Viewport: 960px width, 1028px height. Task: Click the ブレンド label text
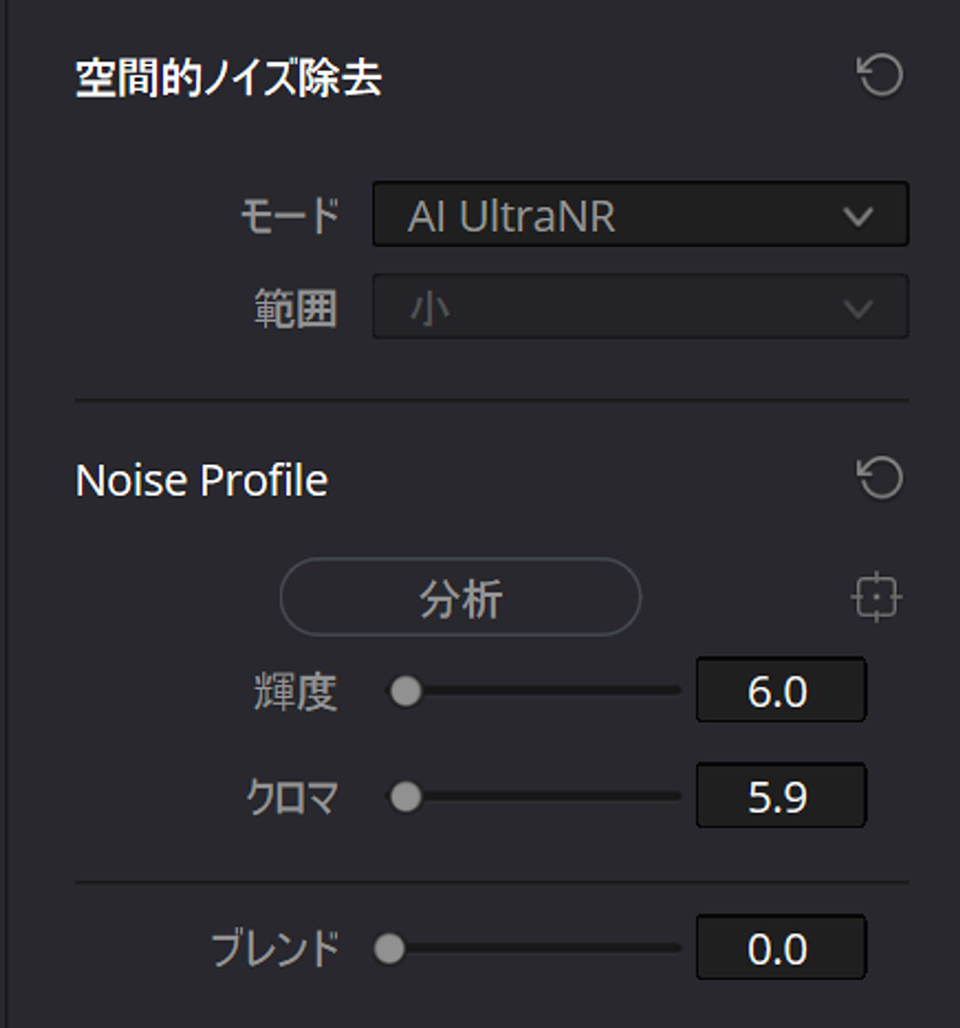click(x=276, y=949)
